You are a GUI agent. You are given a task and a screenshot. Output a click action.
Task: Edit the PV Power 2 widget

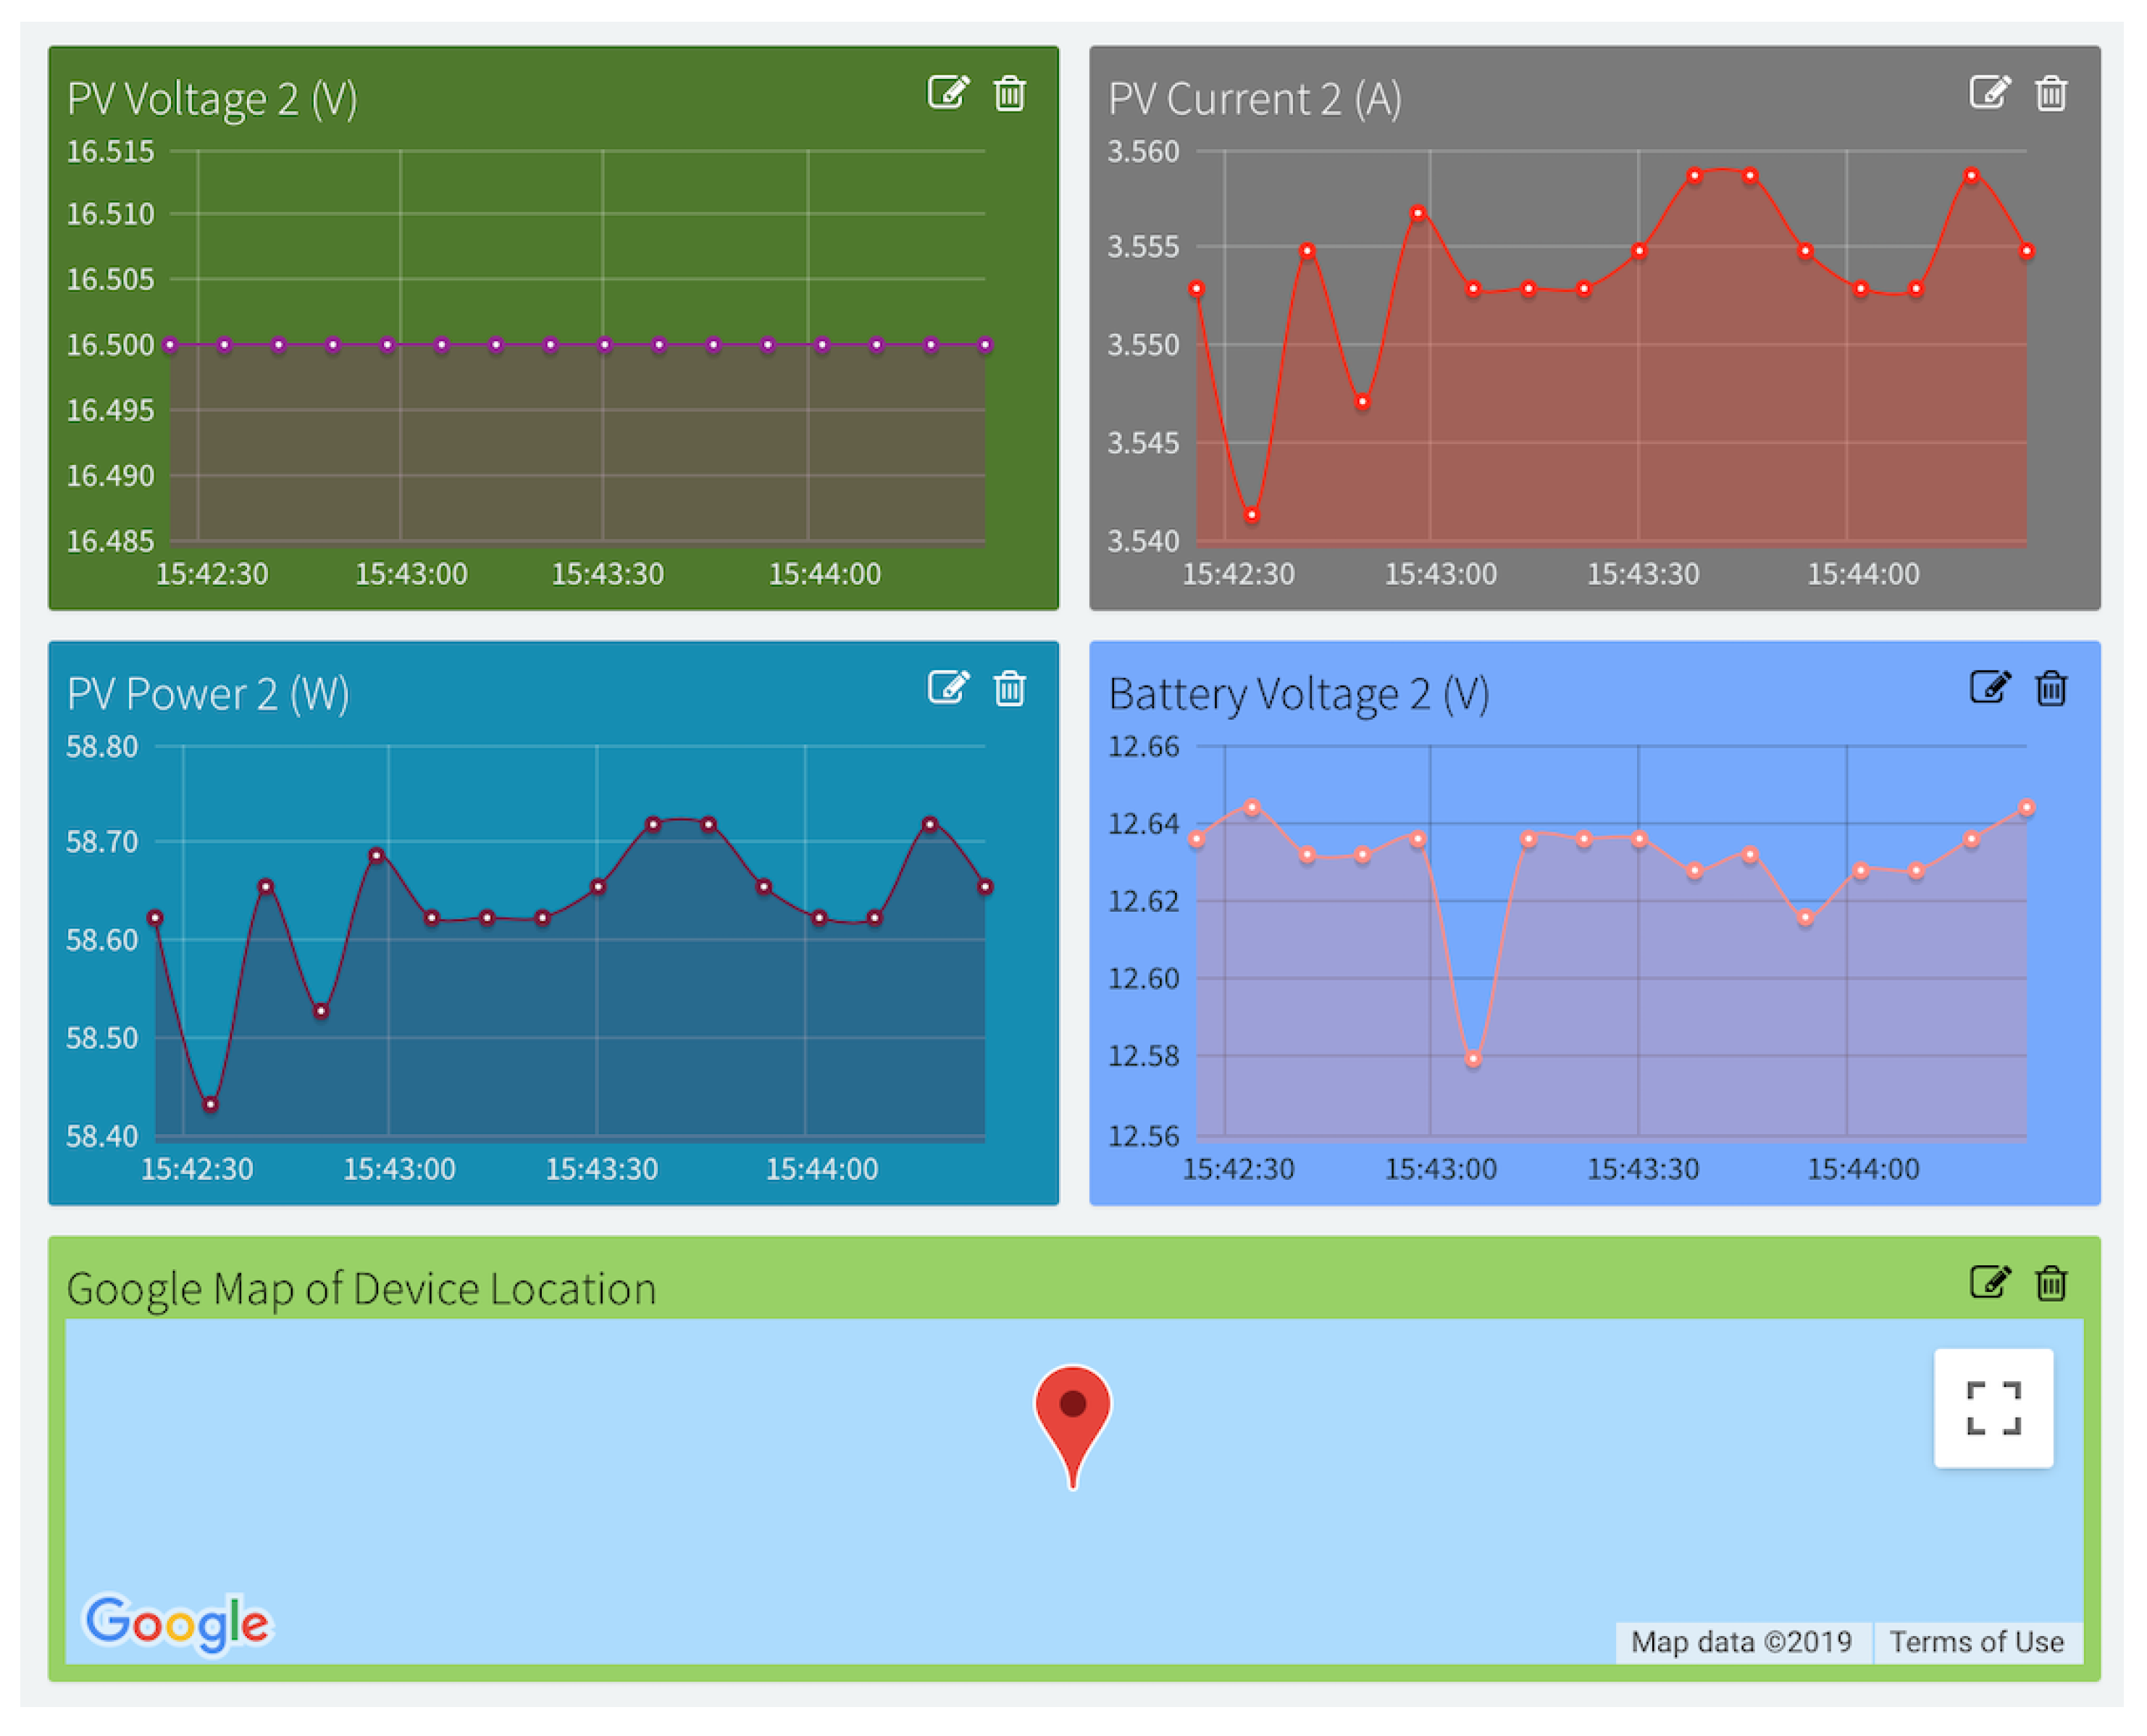coord(947,687)
